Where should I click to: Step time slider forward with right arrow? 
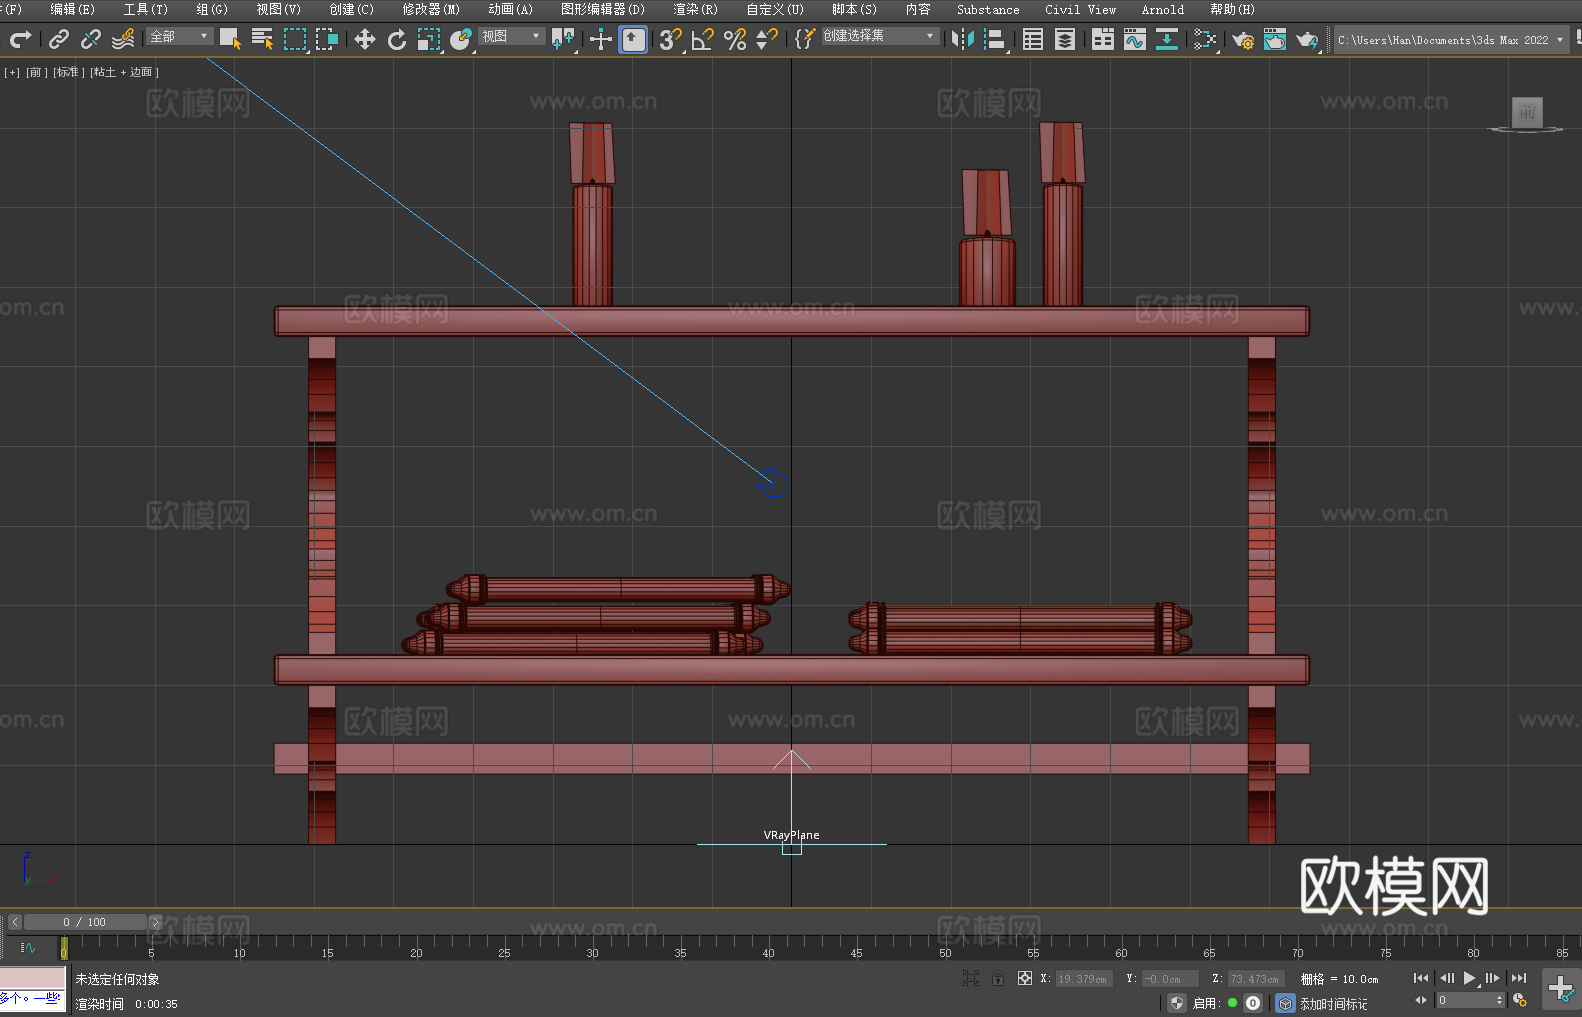(x=155, y=922)
